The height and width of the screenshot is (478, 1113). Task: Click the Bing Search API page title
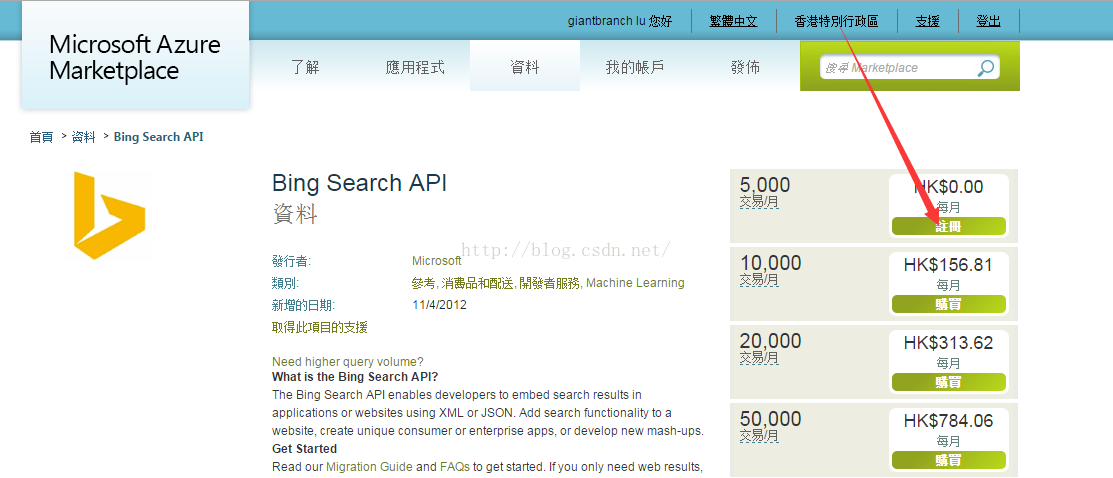359,183
